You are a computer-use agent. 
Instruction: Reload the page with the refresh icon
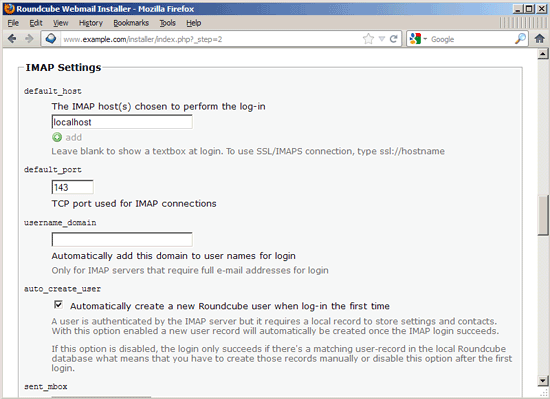click(394, 39)
